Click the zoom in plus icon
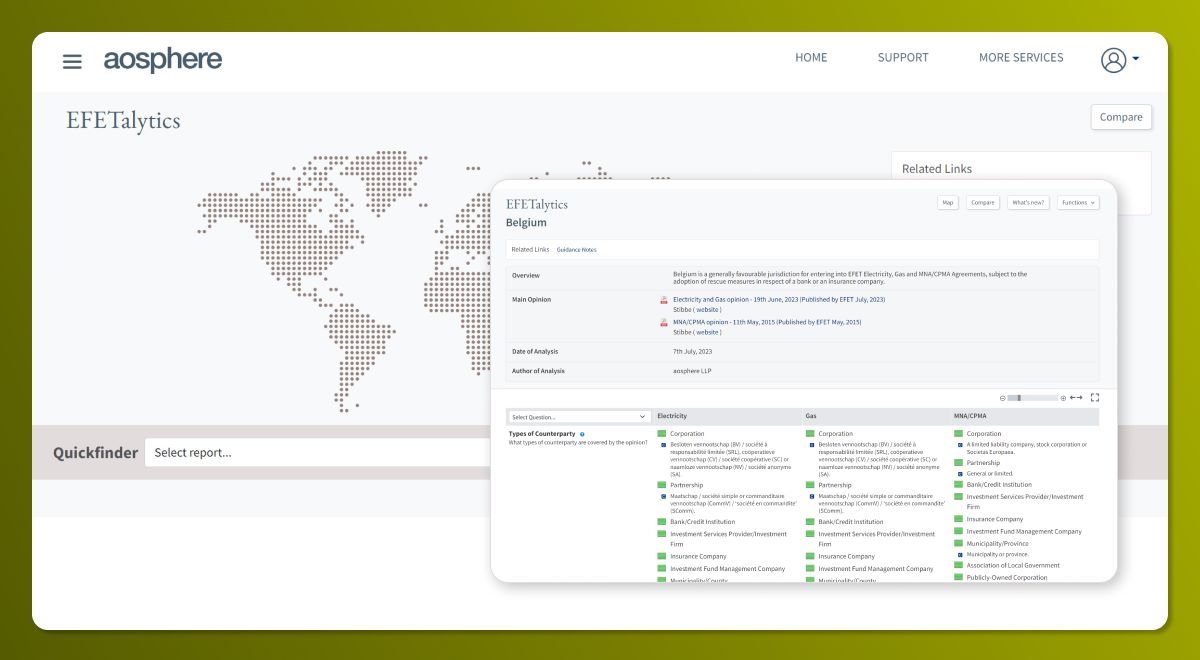Image resolution: width=1200 pixels, height=660 pixels. click(1063, 398)
